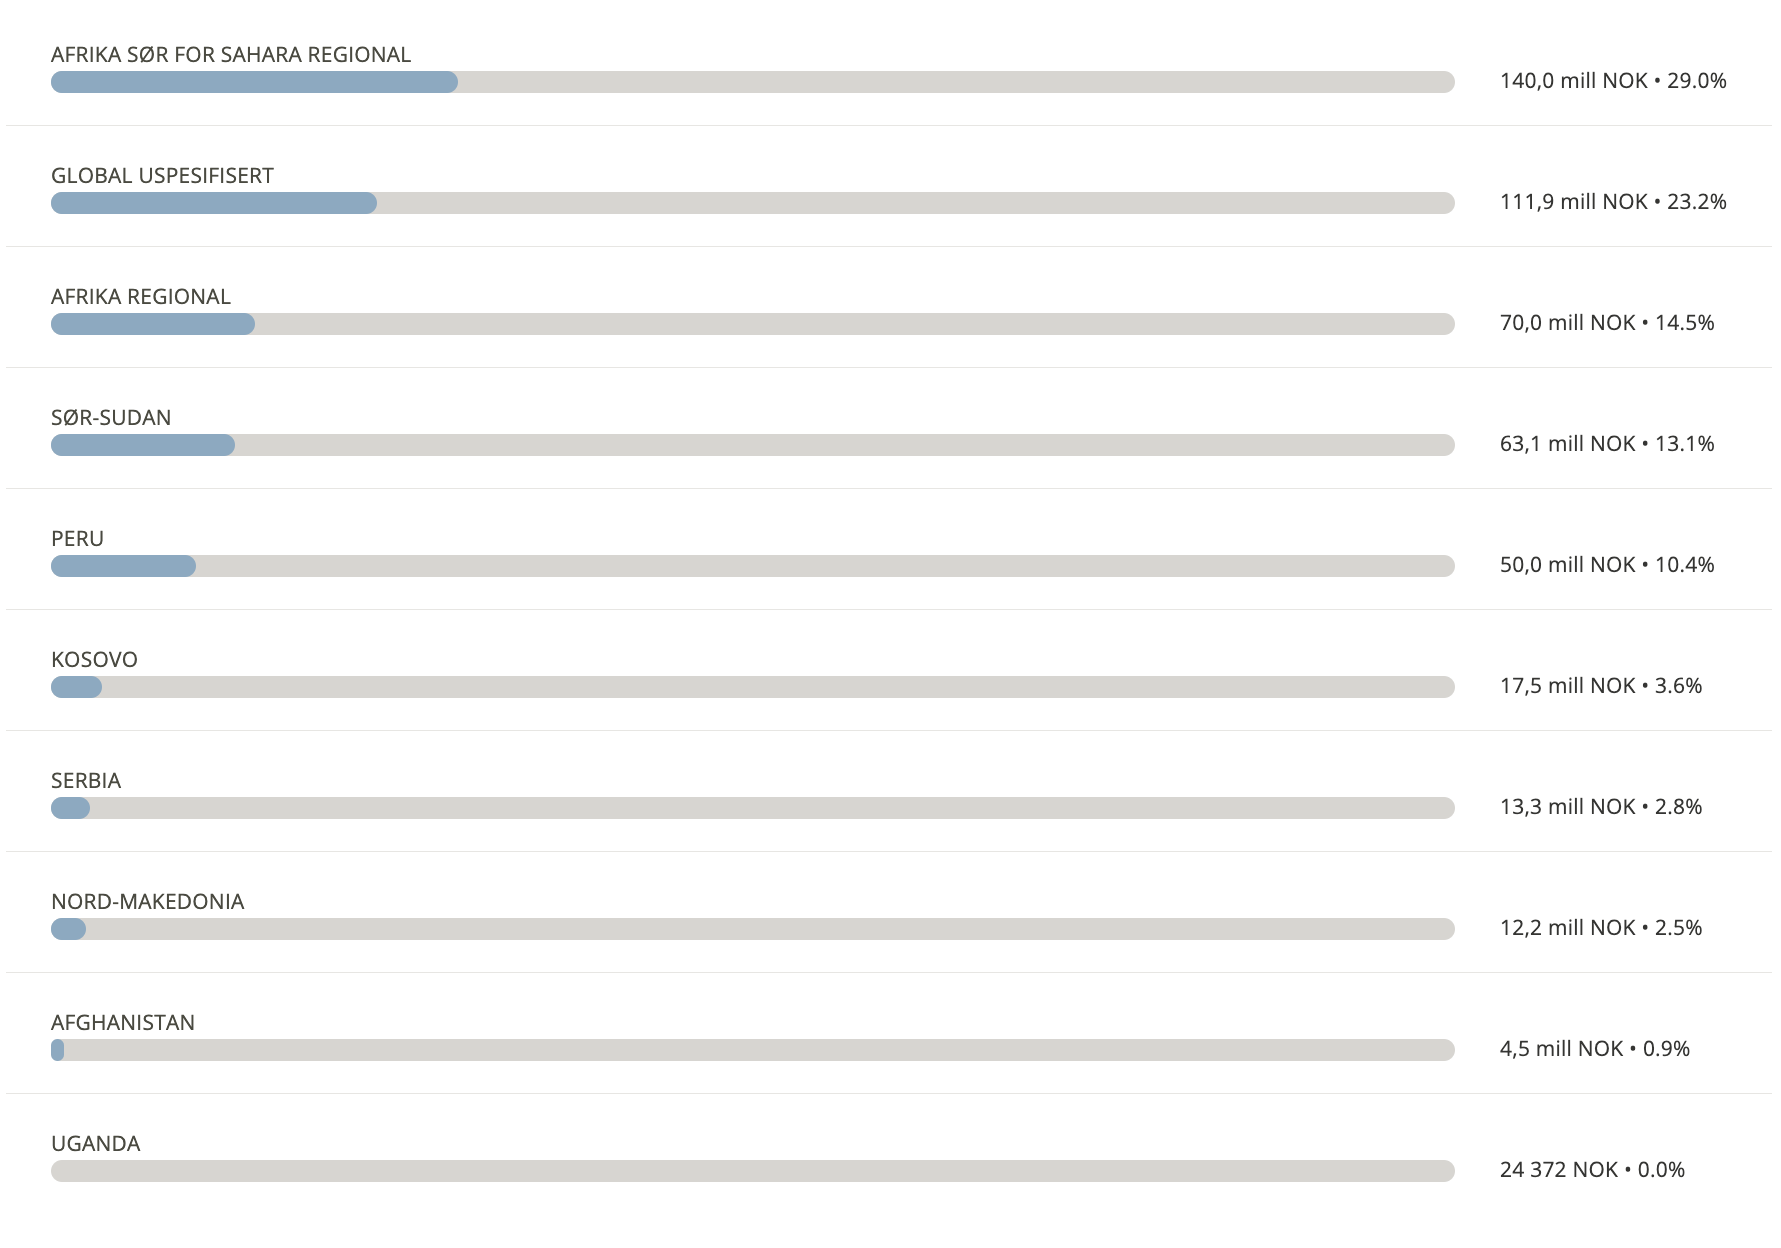The image size is (1781, 1248).
Task: Click the Sør-Sudan country label
Action: tap(111, 418)
